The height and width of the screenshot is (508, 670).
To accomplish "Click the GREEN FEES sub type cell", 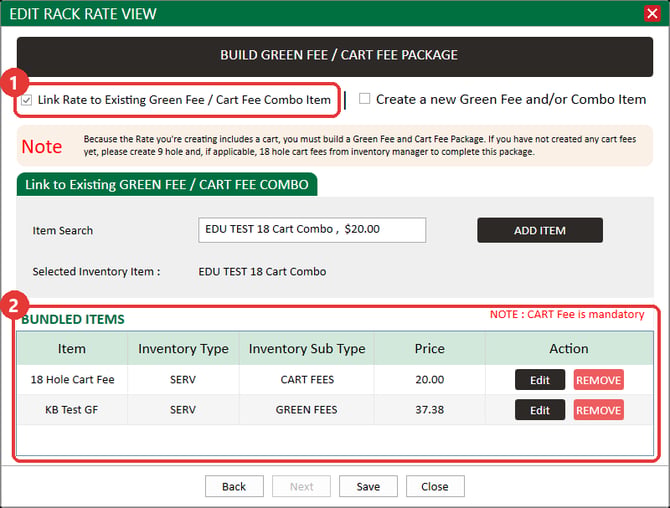I will click(x=307, y=410).
